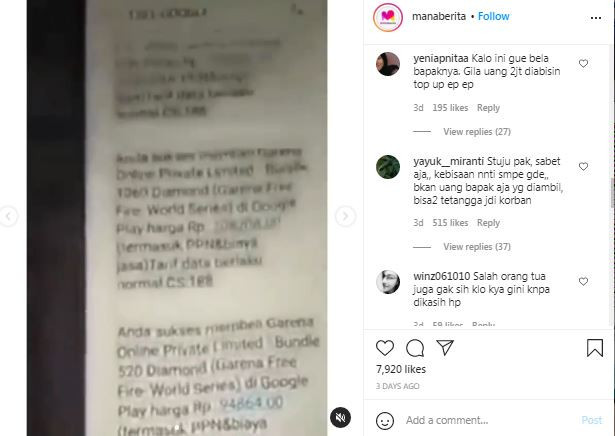615x436 pixels.
Task: Expand View replies (27)
Action: [x=477, y=132]
